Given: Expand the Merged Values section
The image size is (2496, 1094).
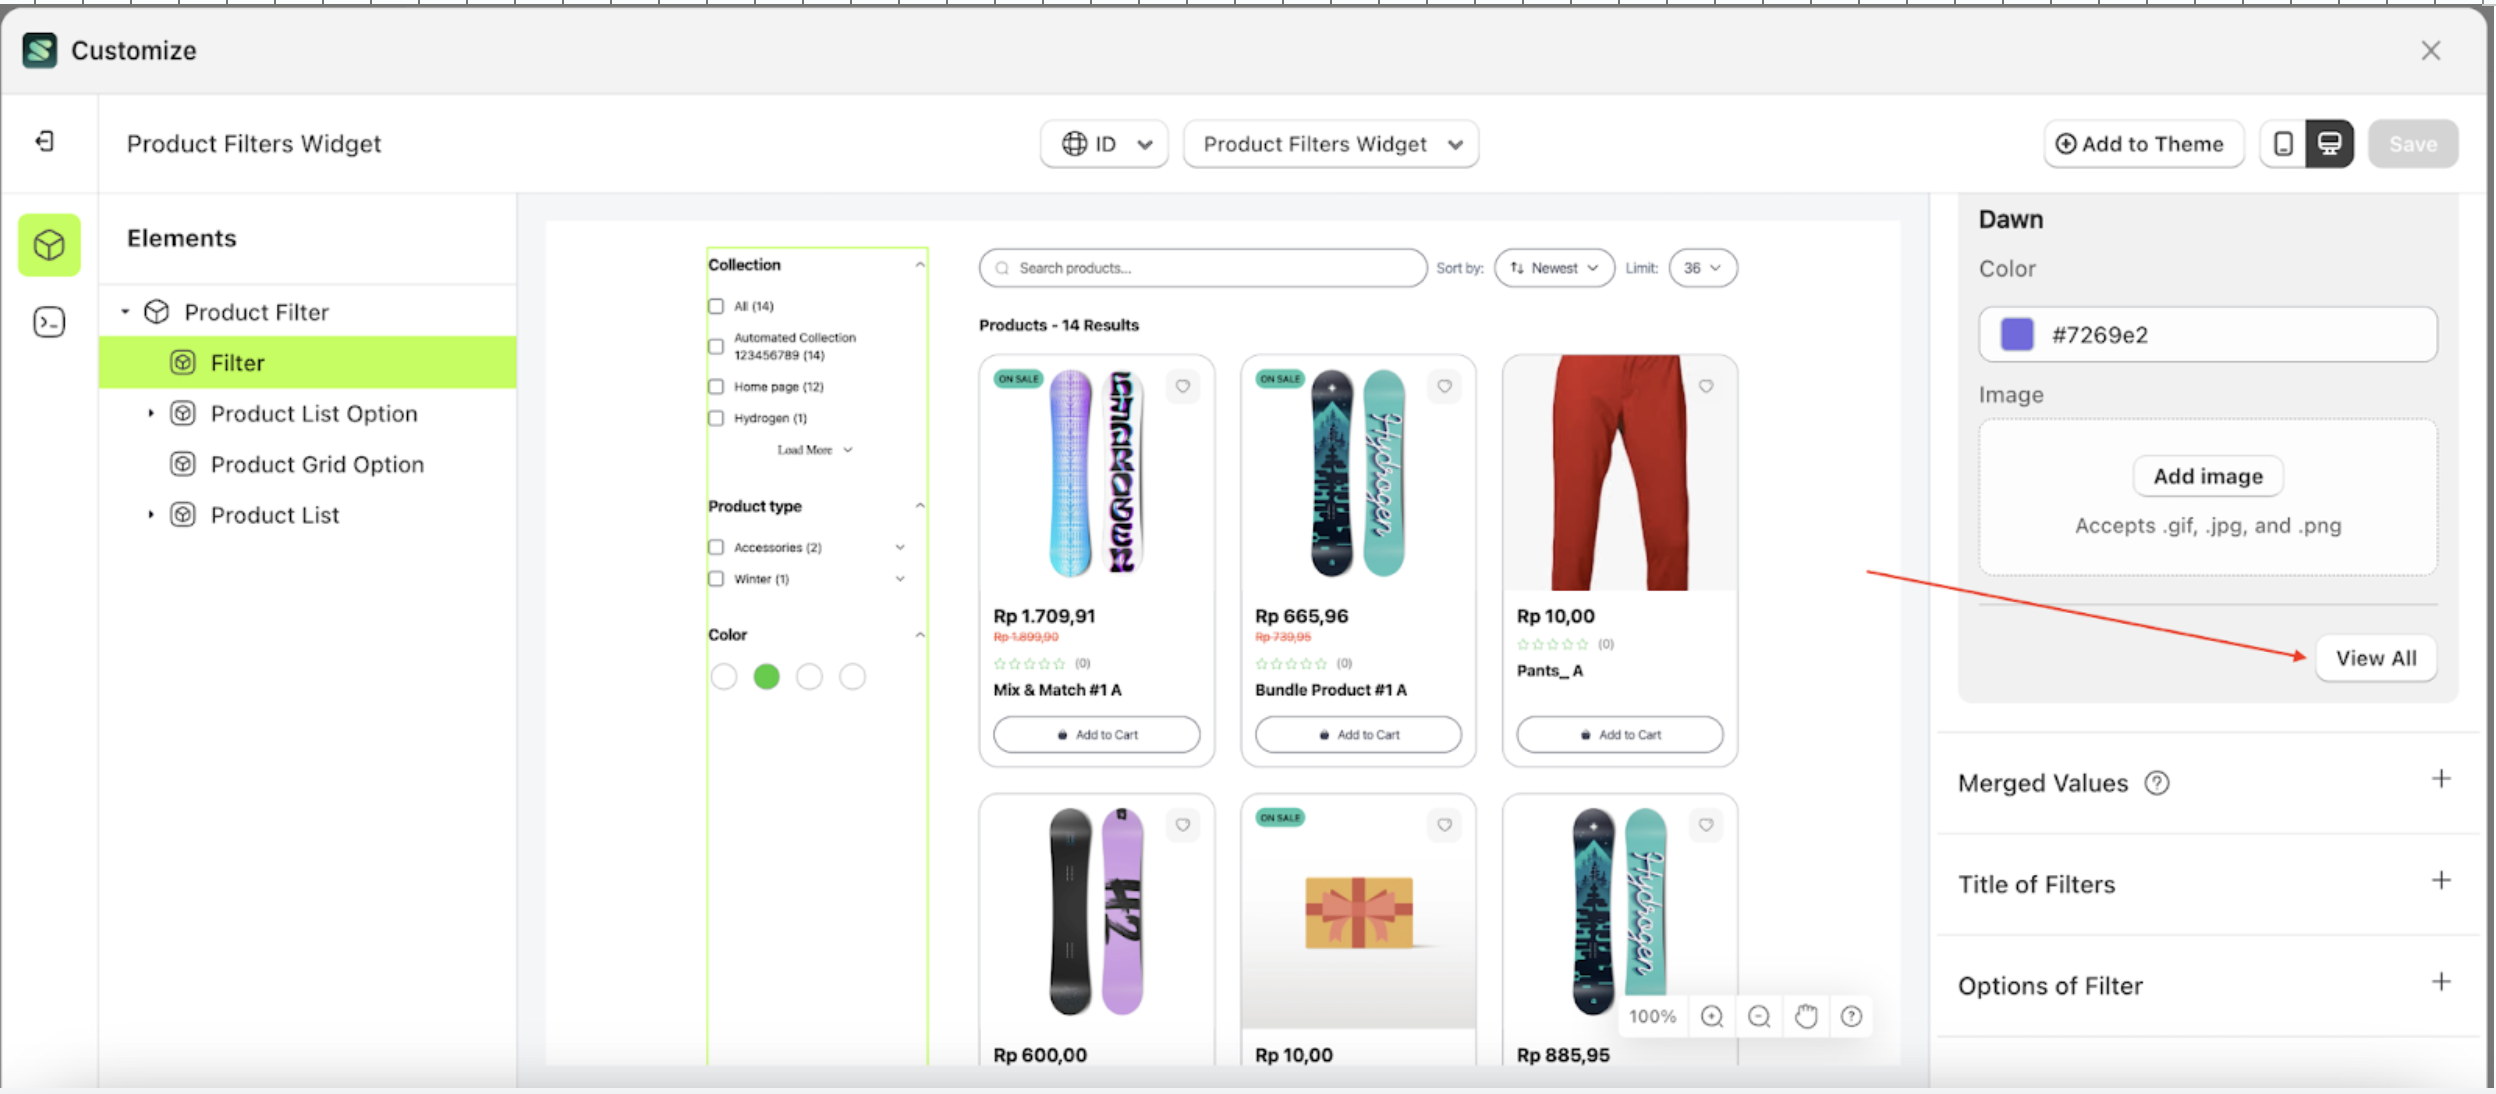Looking at the screenshot, I should click(x=2441, y=779).
